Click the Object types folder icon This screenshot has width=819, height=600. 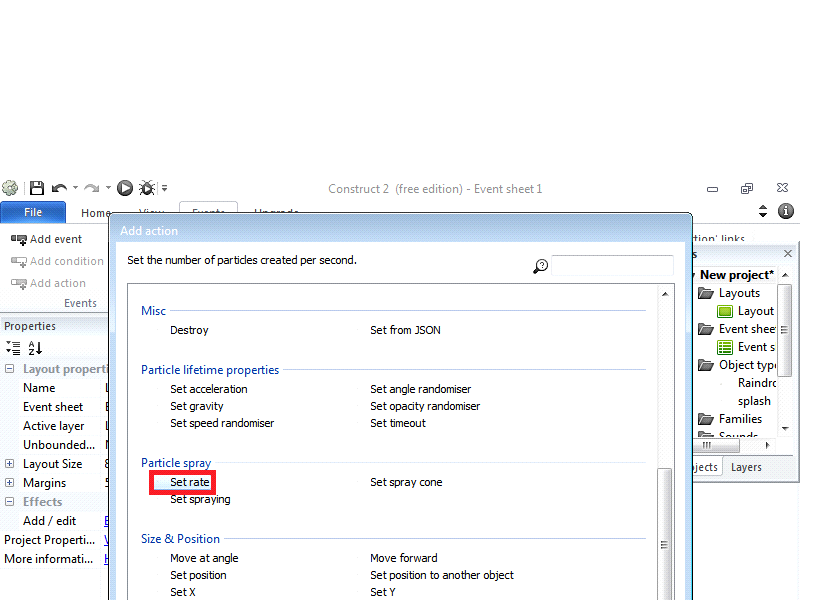tap(706, 365)
